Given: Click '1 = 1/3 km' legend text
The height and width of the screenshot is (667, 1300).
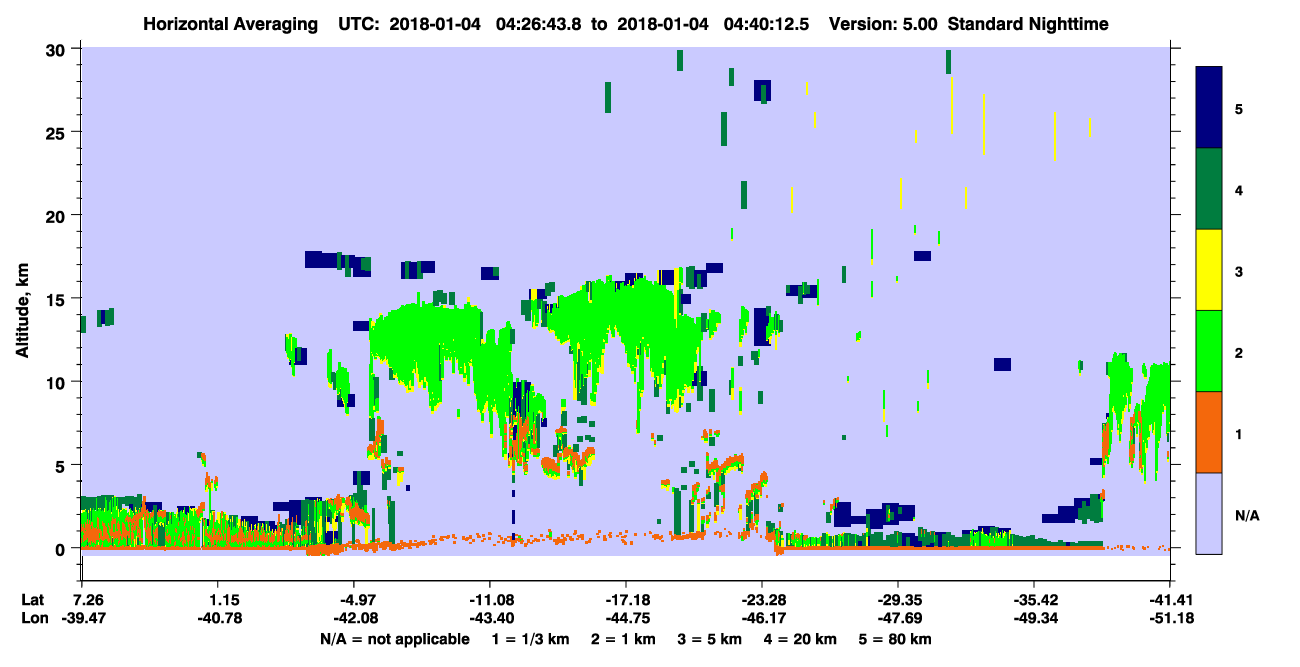Looking at the screenshot, I should [530, 639].
